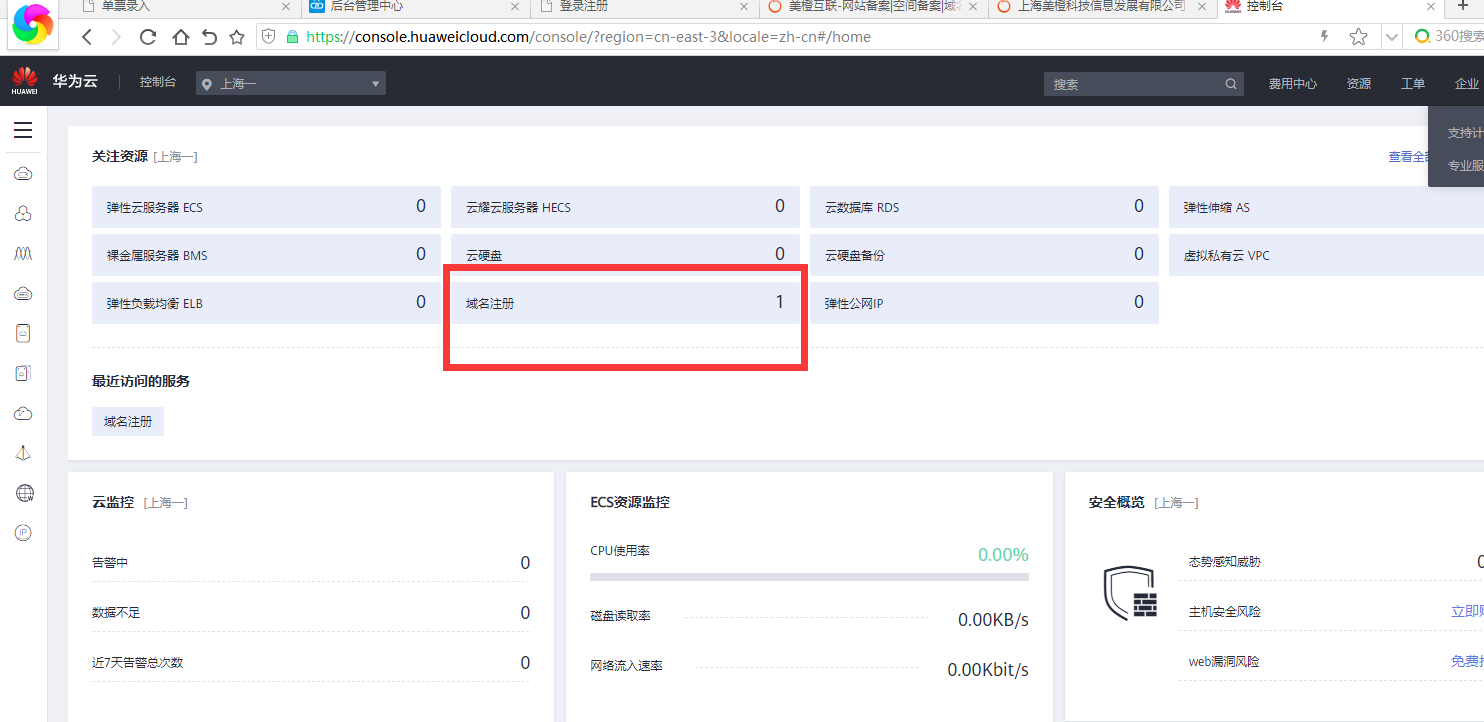Open the 域名注册 resource card showing 1
Viewport: 1484px width, 722px height.
pos(625,303)
